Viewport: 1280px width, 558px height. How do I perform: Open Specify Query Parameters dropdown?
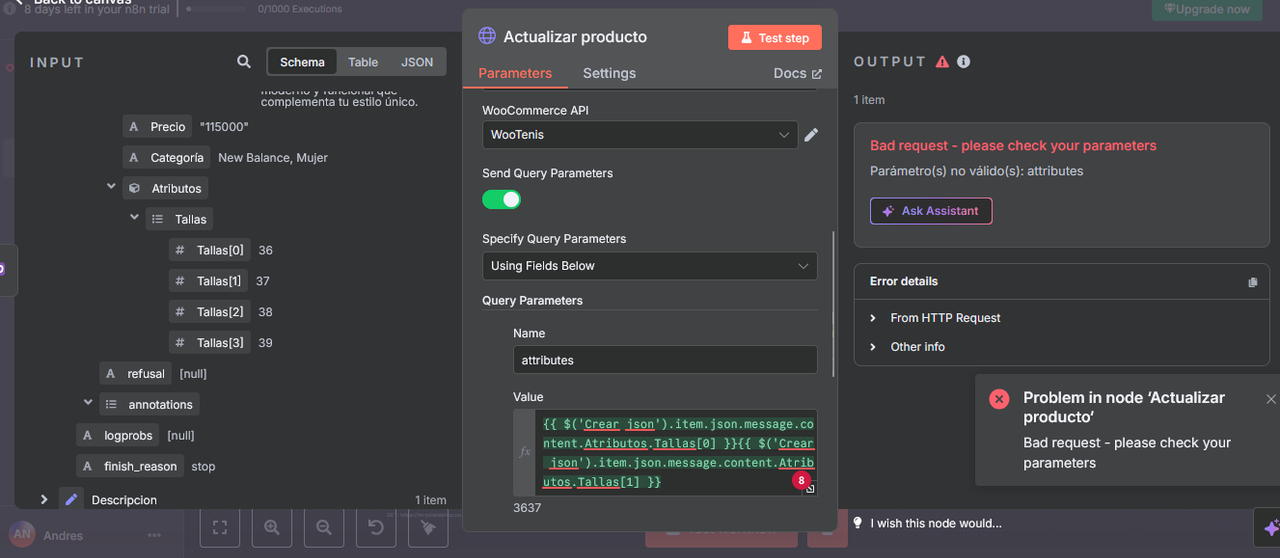pos(650,266)
